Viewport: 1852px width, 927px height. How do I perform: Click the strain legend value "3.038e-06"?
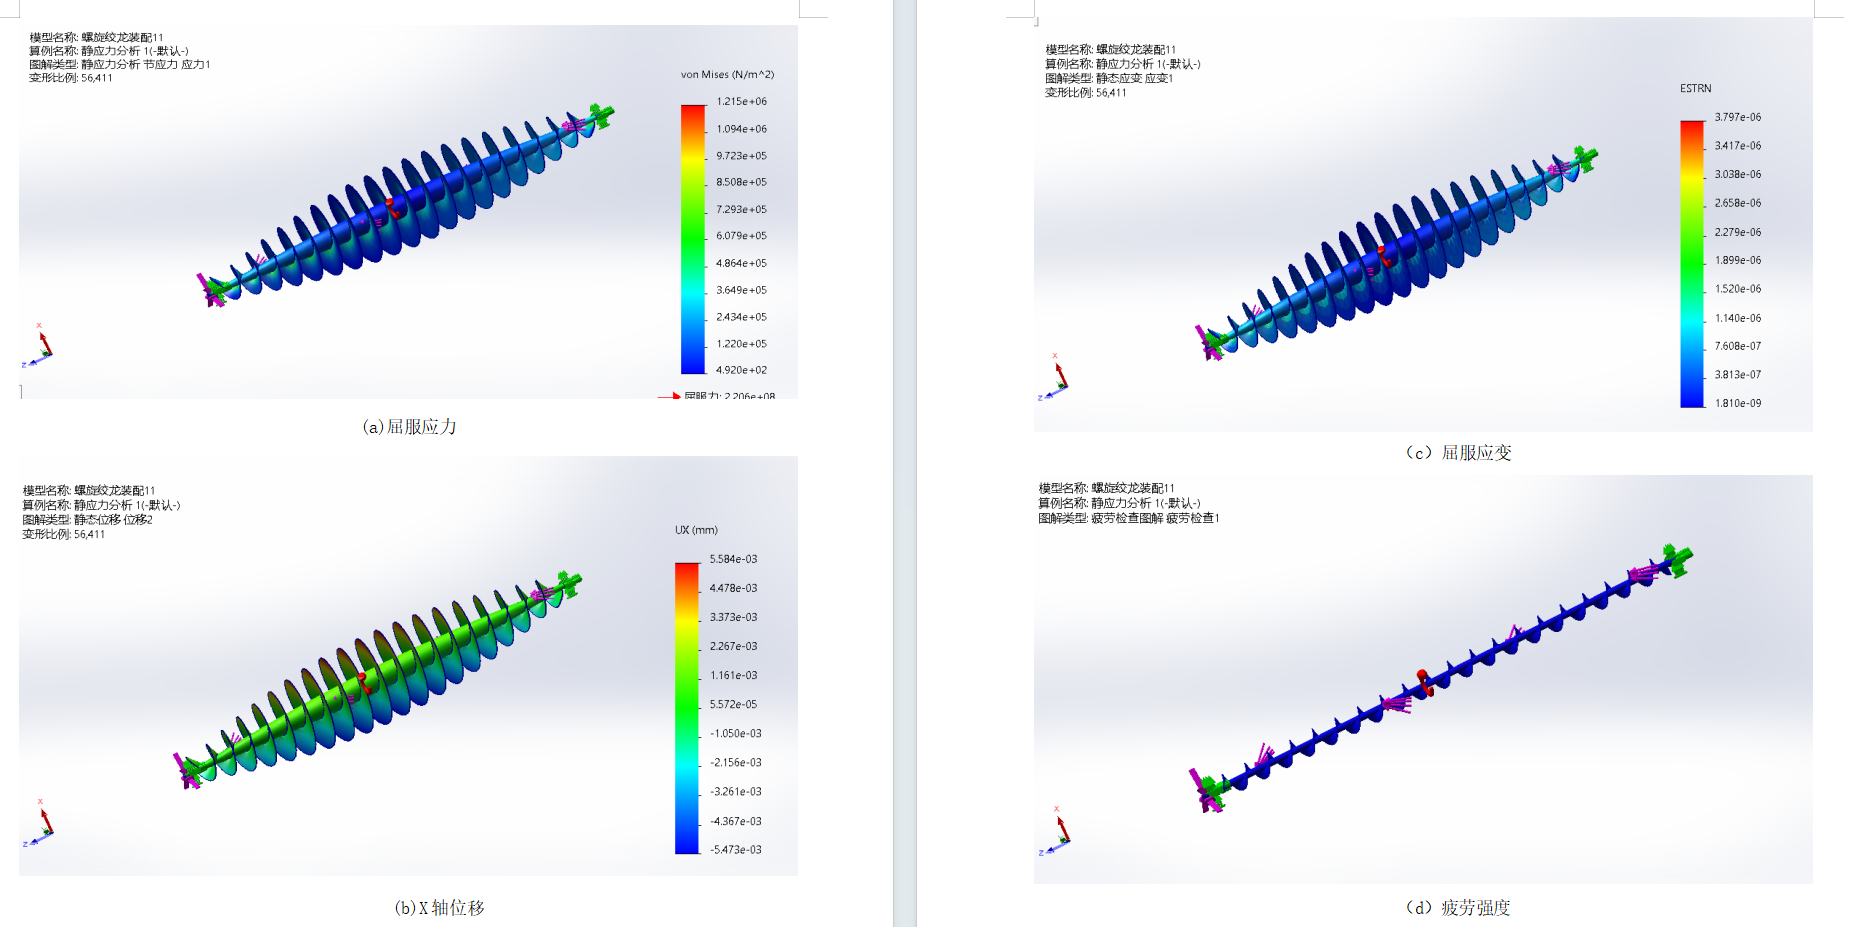point(1738,174)
